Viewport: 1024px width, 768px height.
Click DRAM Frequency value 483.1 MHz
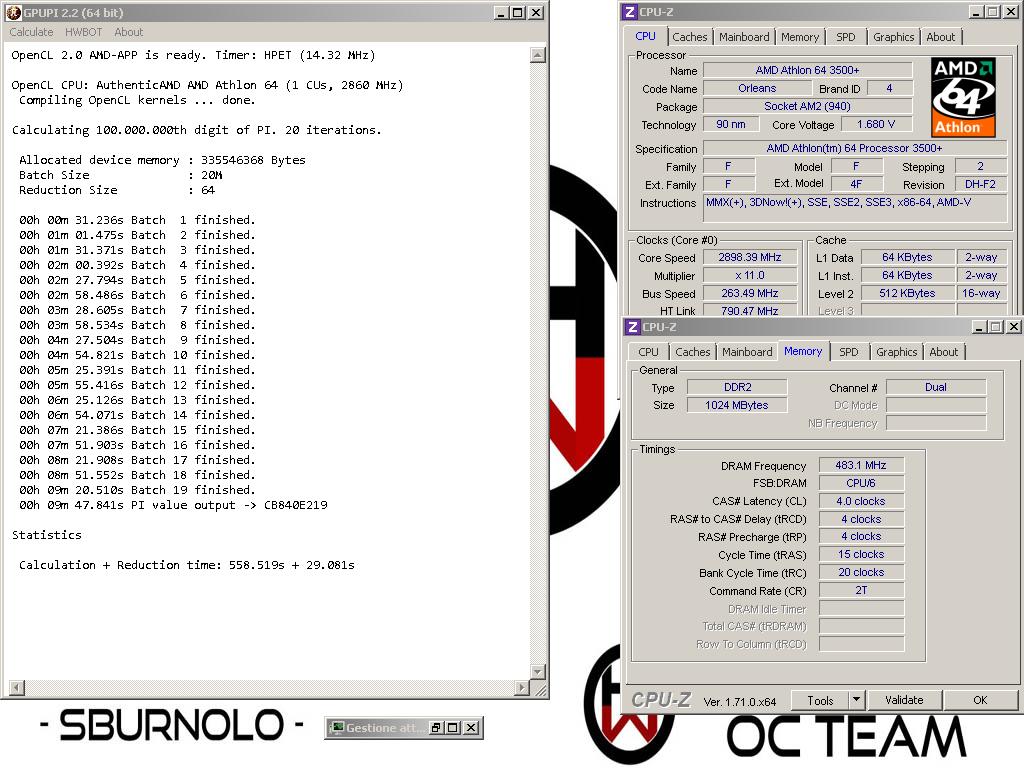point(861,465)
